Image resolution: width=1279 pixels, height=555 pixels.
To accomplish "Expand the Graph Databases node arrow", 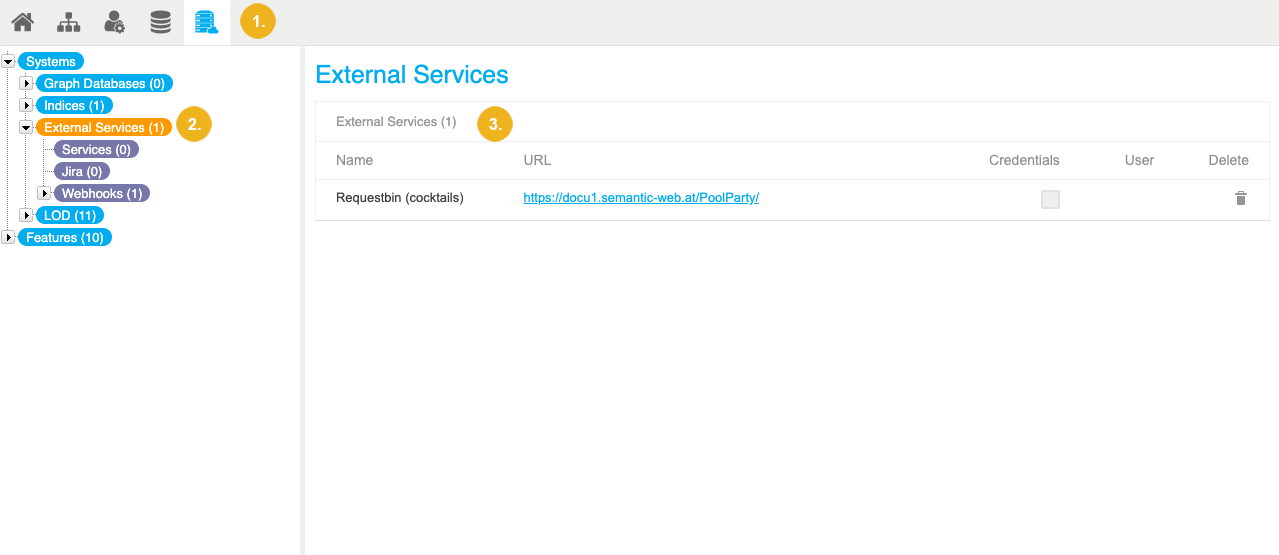I will pos(27,83).
